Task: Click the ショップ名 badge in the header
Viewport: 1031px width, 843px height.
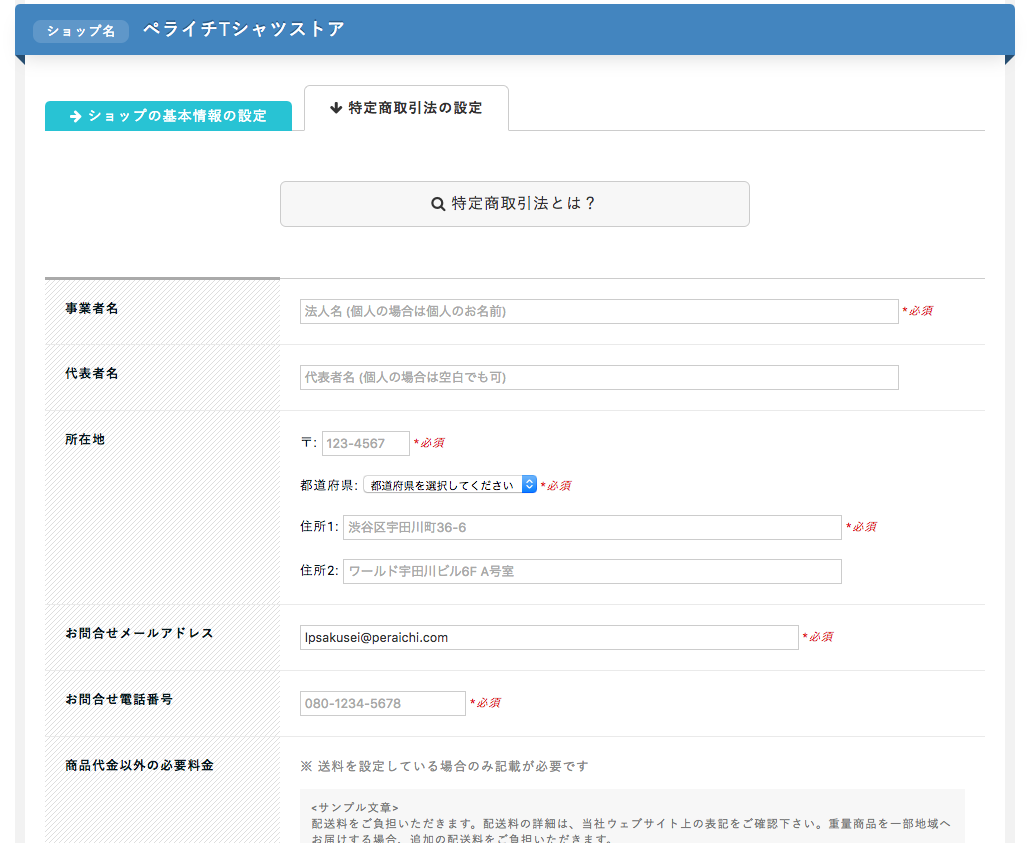Action: tap(81, 31)
